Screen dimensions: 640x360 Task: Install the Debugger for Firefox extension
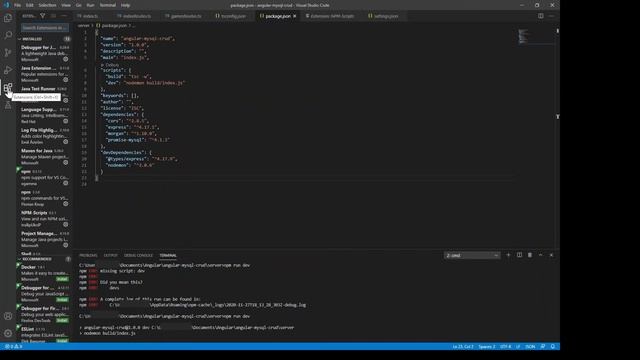[62, 320]
